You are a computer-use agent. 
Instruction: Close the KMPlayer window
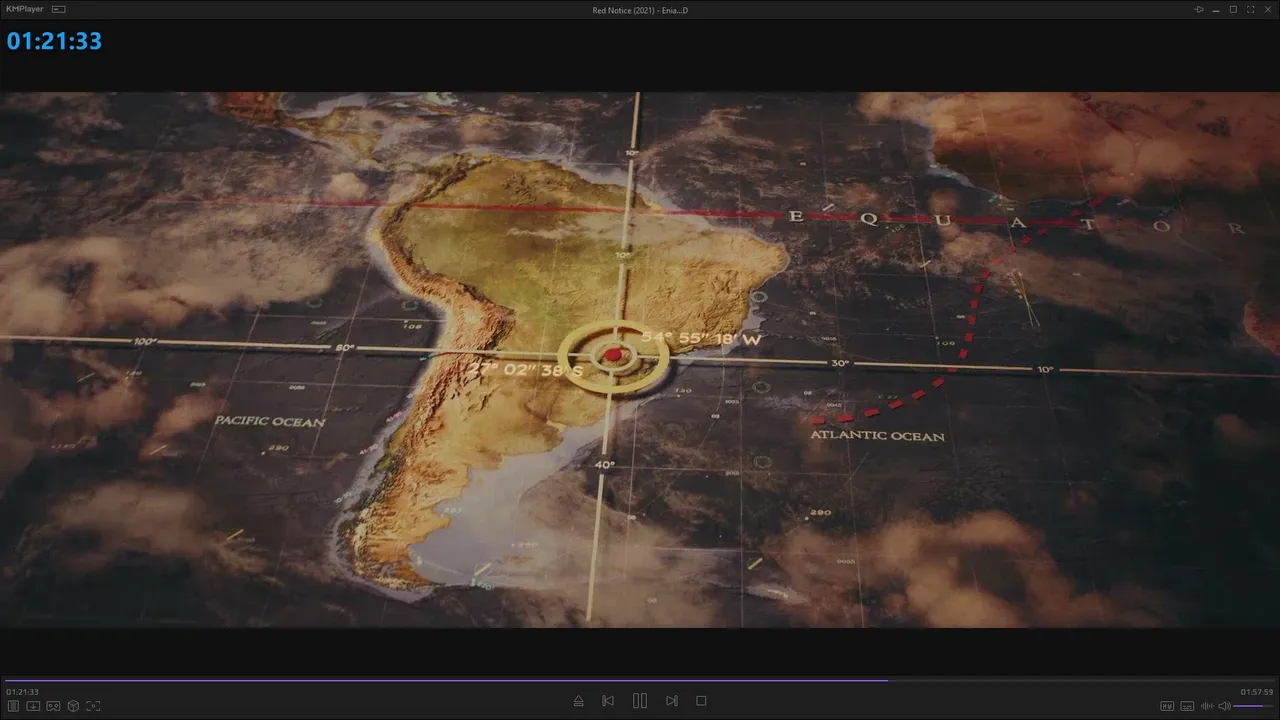(1267, 9)
